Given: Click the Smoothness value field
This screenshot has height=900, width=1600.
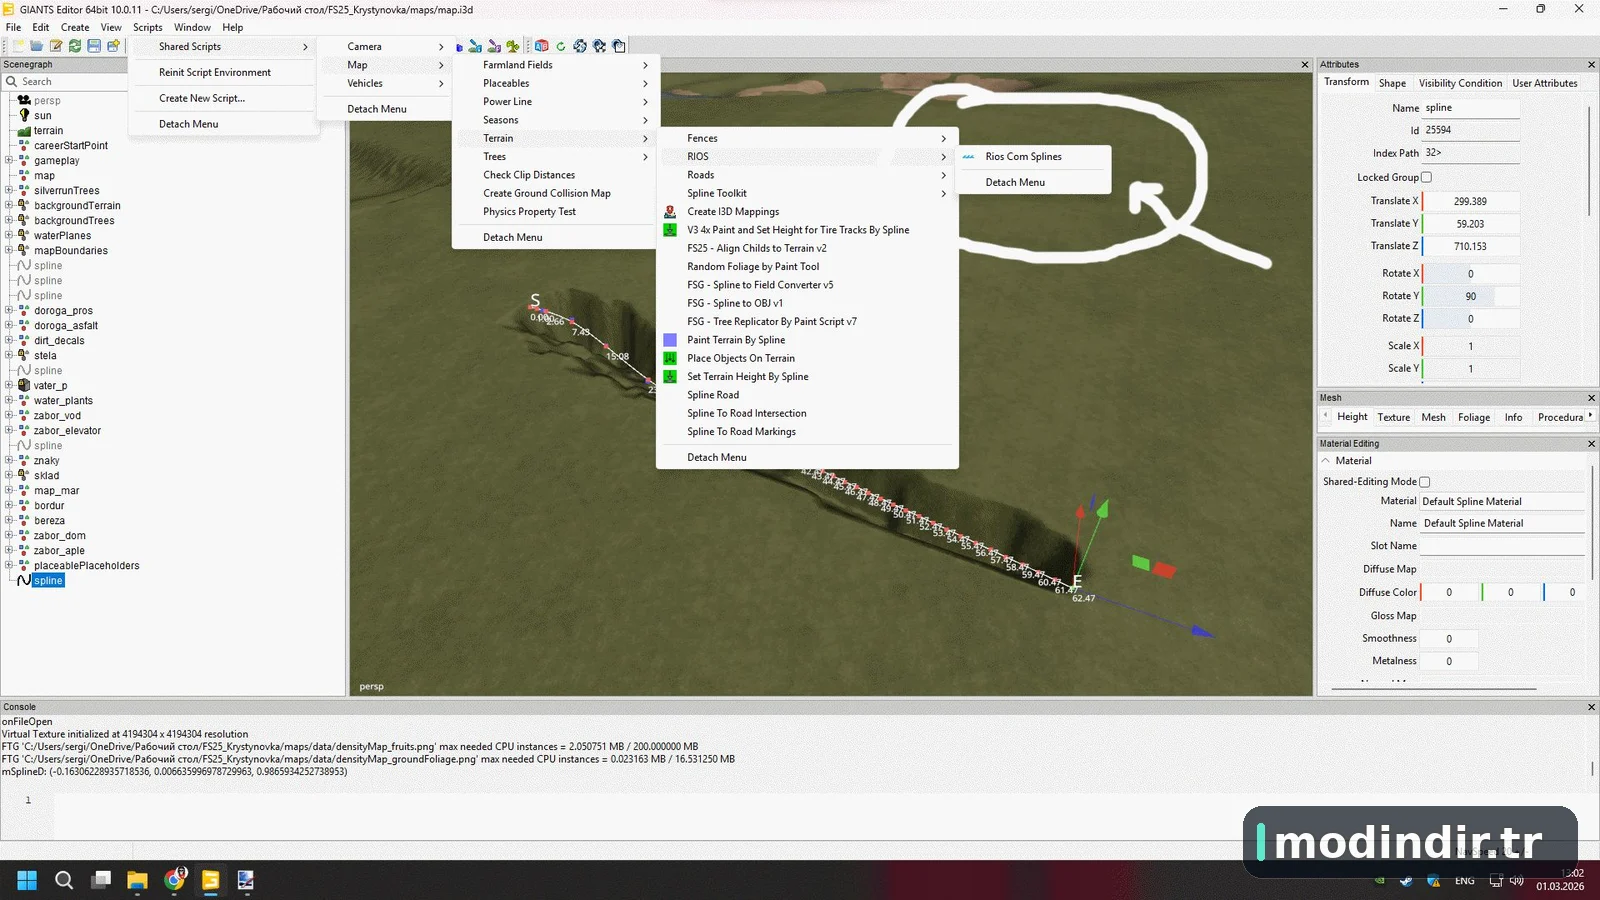Looking at the screenshot, I should click(x=1449, y=639).
